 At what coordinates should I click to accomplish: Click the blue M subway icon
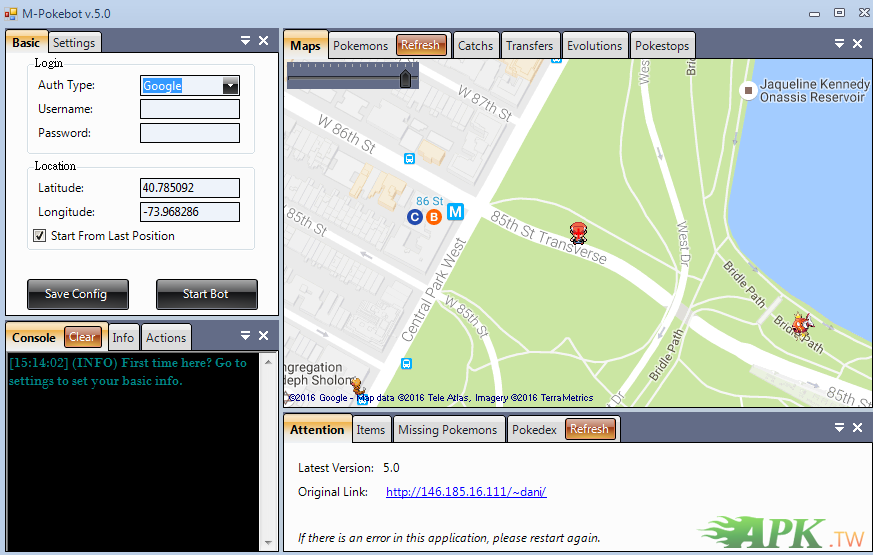456,212
